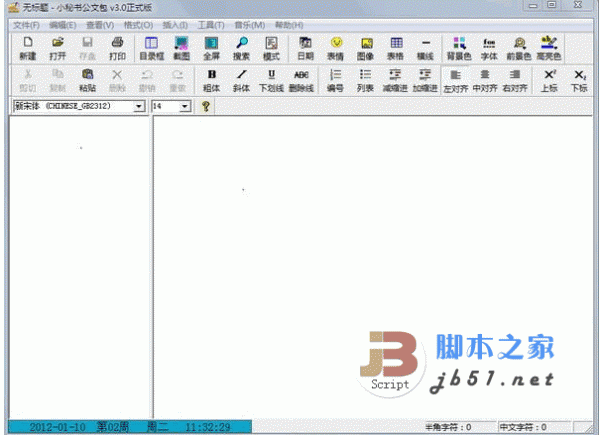
Task: Click inside the left directory panel
Action: tap(79, 267)
